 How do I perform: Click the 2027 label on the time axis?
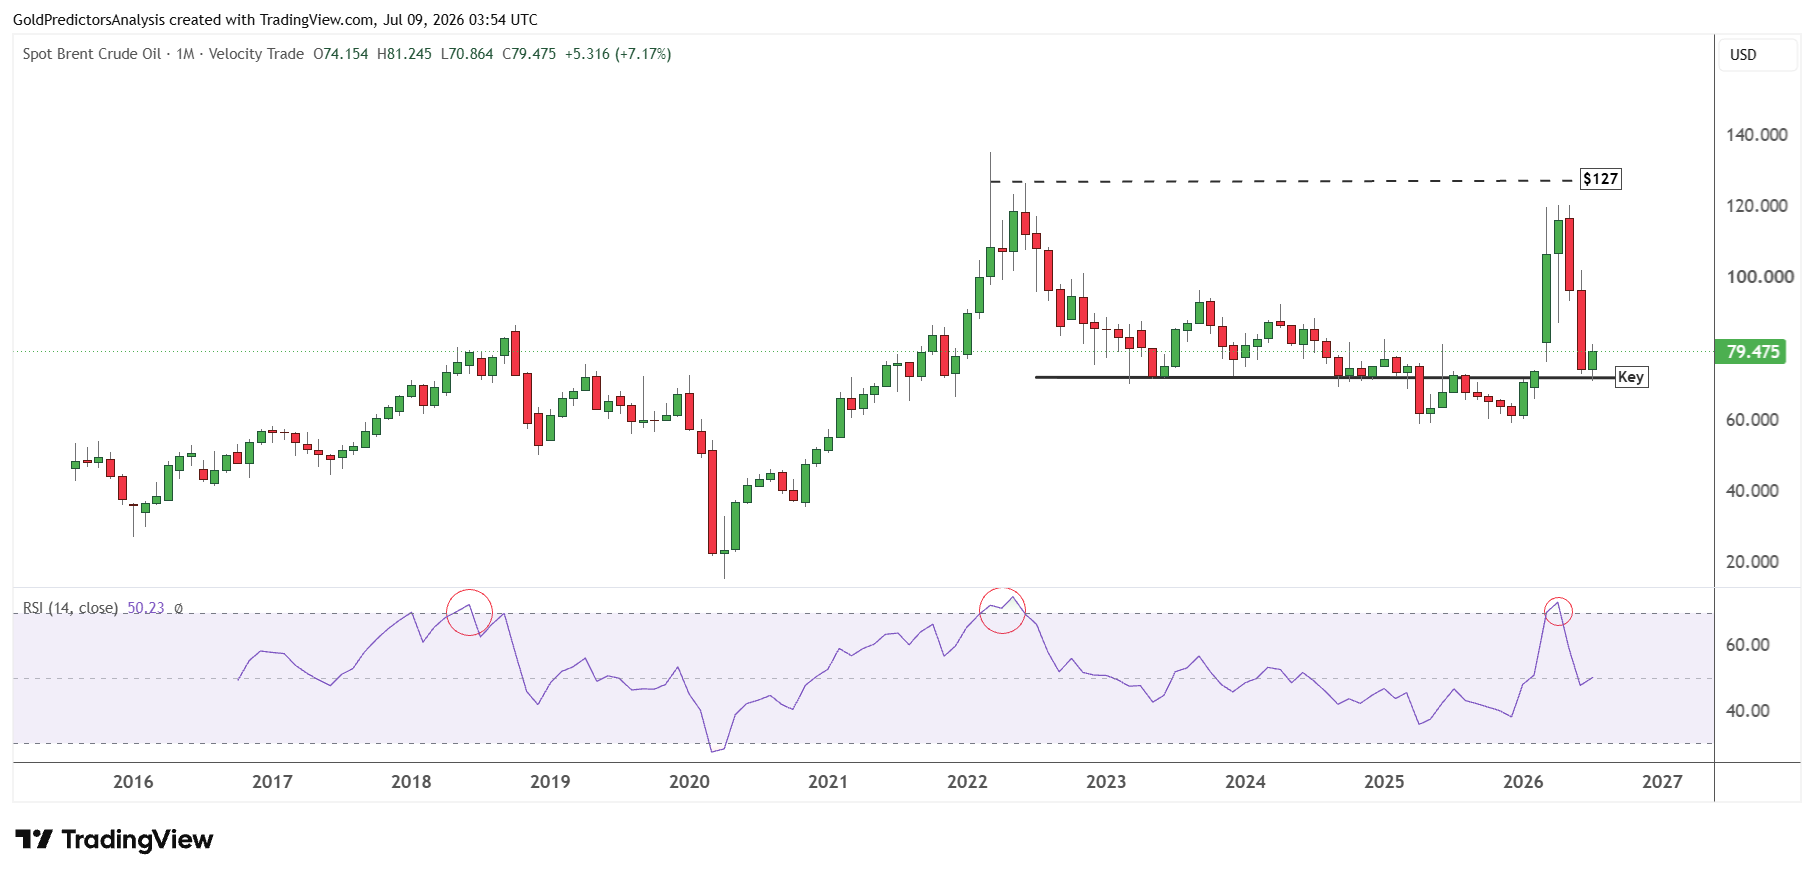point(1662,782)
